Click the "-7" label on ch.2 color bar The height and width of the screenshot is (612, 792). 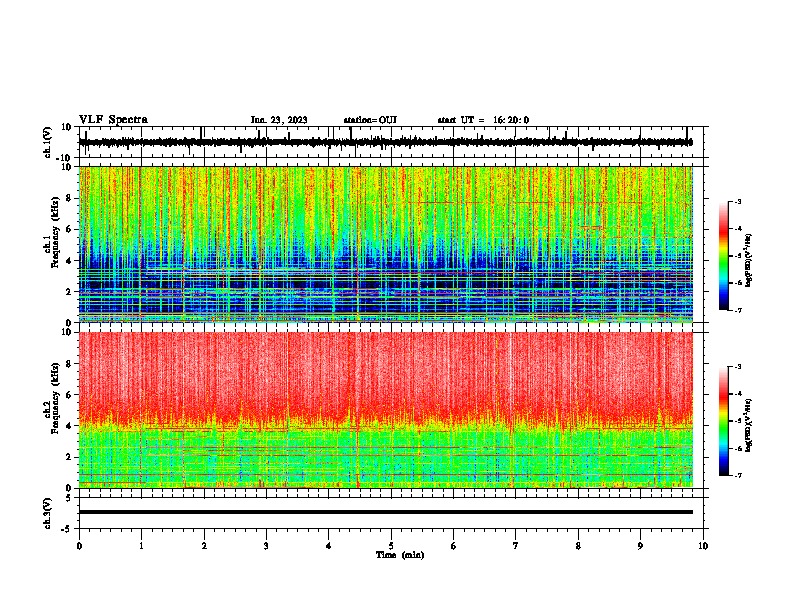pos(737,475)
